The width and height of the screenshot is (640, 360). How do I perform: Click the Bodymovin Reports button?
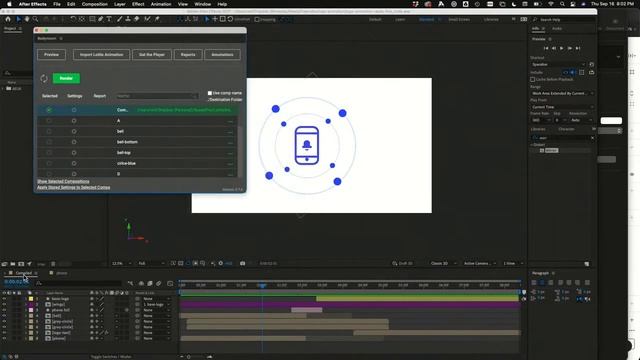(188, 55)
